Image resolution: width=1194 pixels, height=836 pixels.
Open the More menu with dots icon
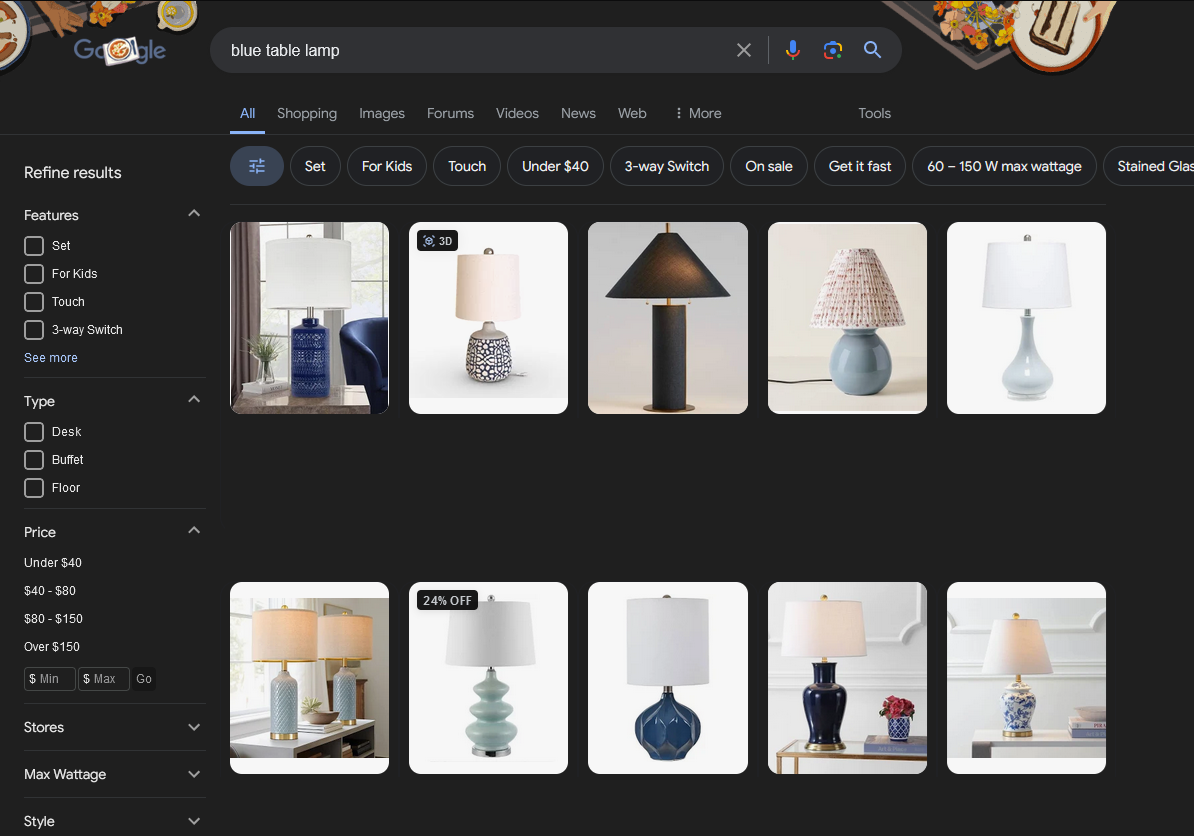[697, 113]
